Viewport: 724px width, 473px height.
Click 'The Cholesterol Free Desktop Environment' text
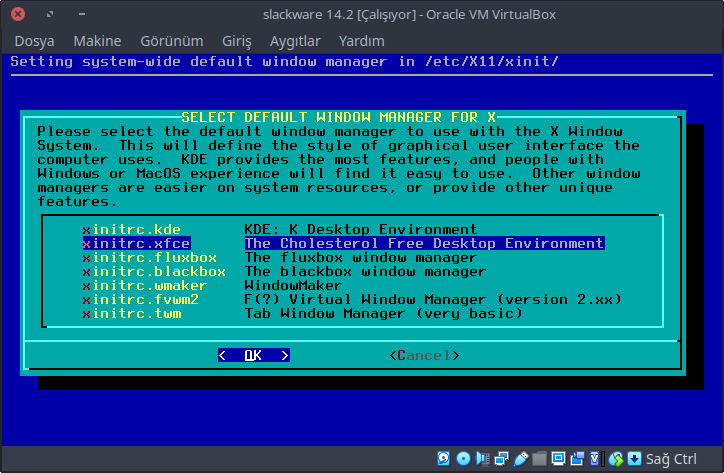424,243
